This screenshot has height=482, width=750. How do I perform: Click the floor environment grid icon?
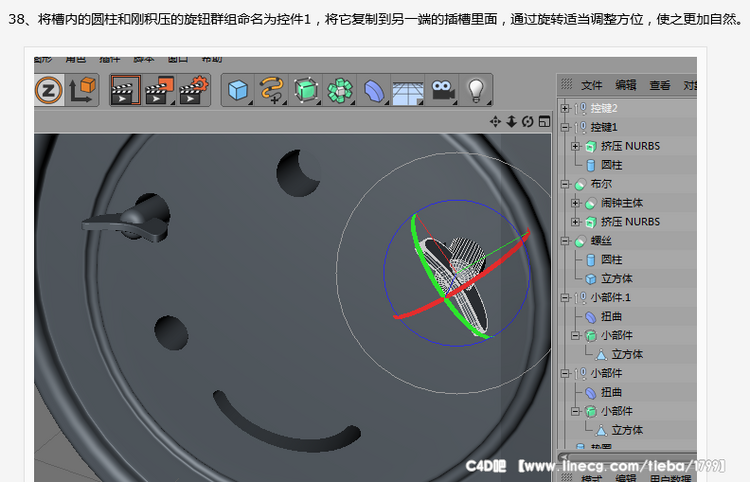point(408,92)
